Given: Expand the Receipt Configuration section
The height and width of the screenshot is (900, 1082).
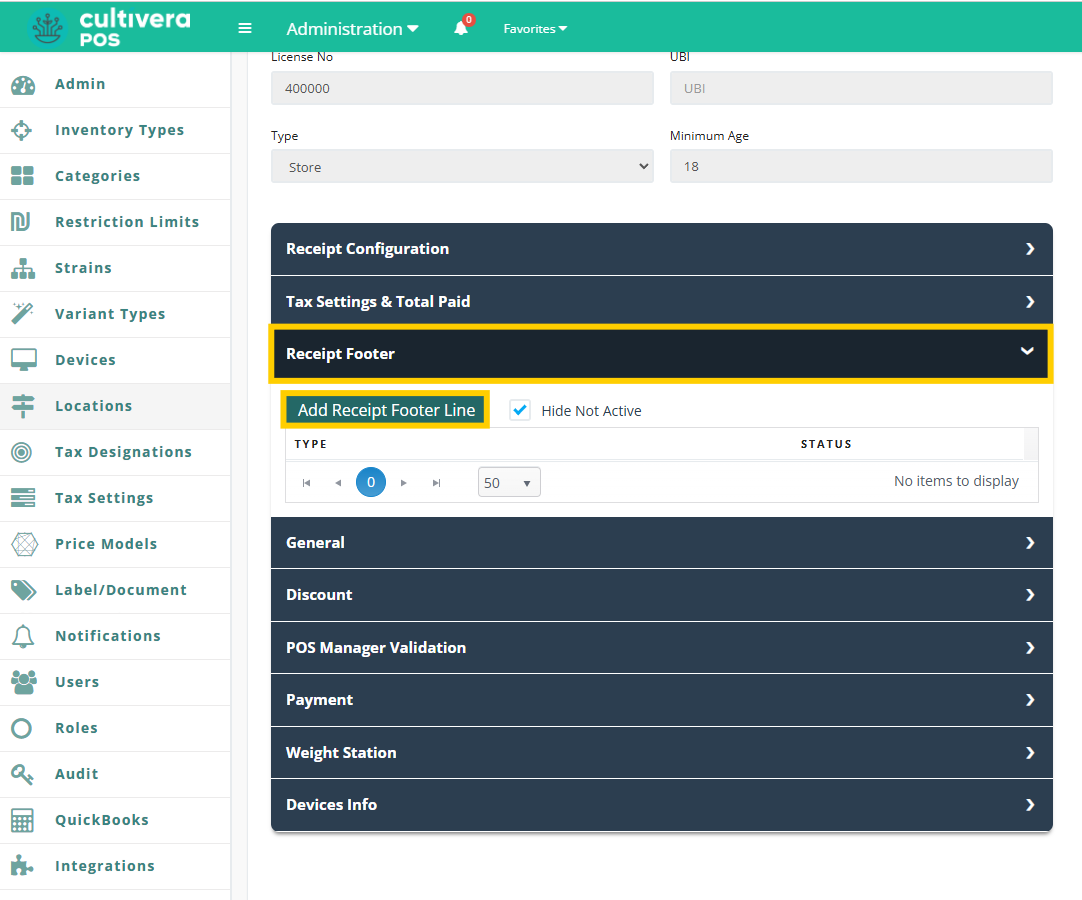Looking at the screenshot, I should tap(661, 249).
